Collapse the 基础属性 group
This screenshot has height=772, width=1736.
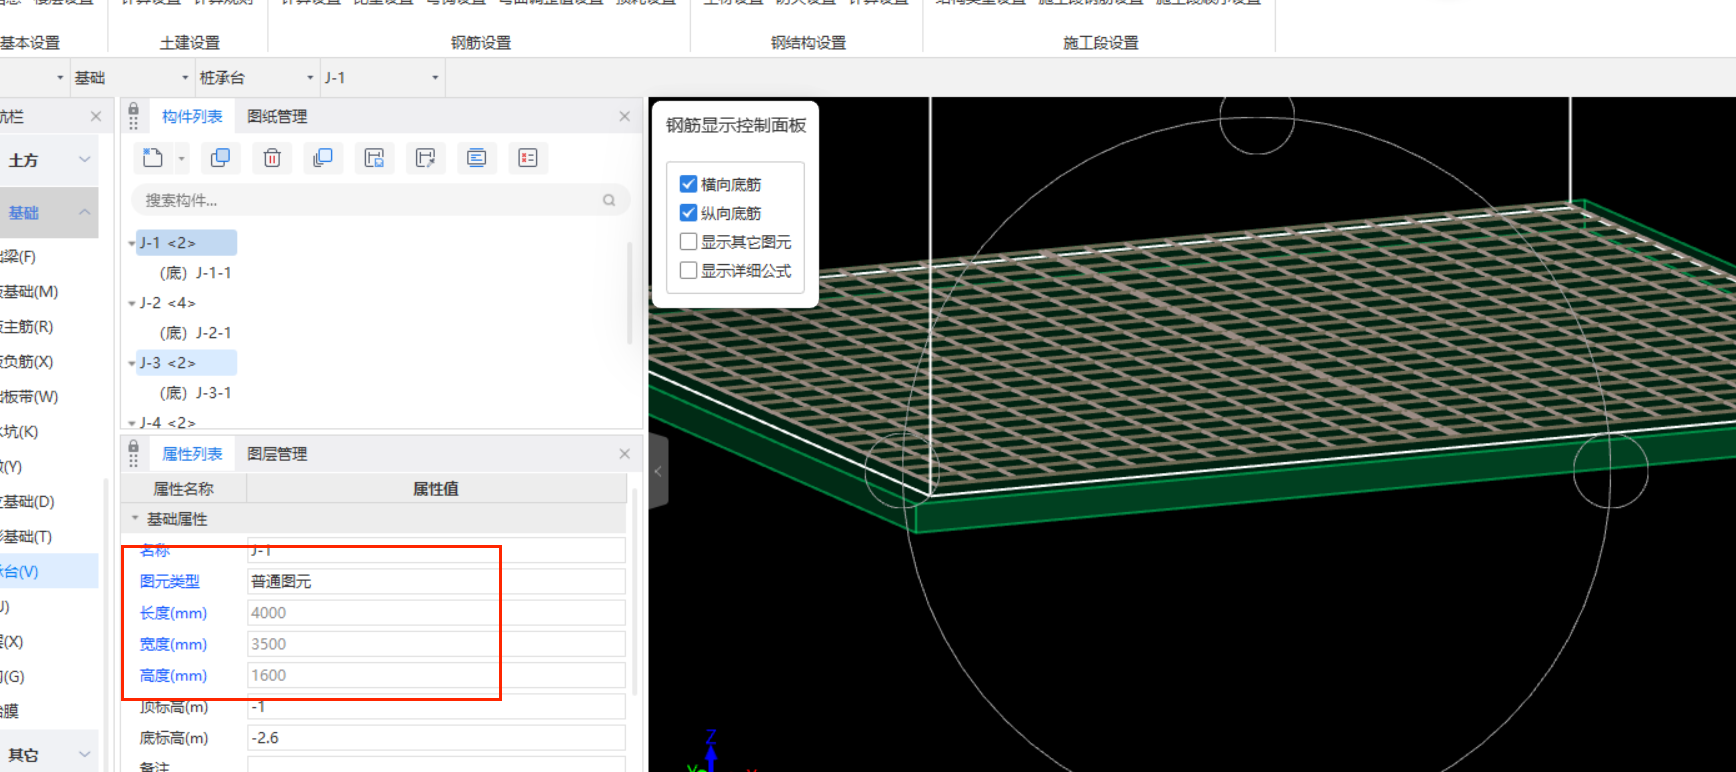[x=135, y=518]
